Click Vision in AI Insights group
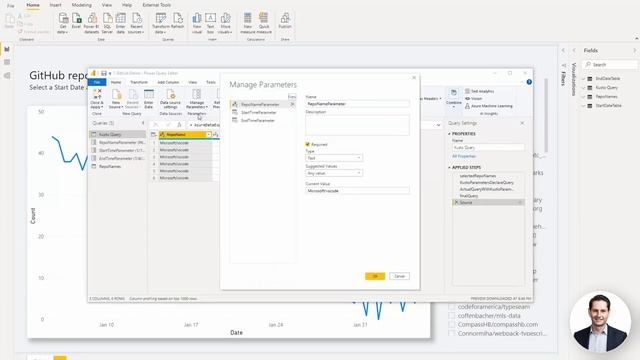The width and height of the screenshot is (640, 360). (473, 99)
